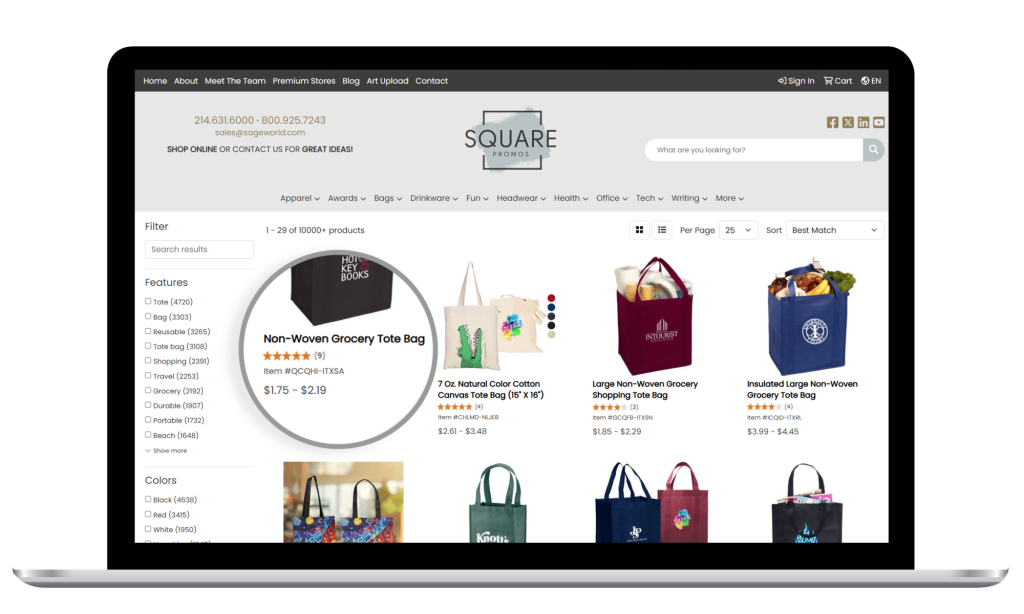Enable the Grocery (2192) filter
1024x614 pixels.
pyautogui.click(x=148, y=390)
